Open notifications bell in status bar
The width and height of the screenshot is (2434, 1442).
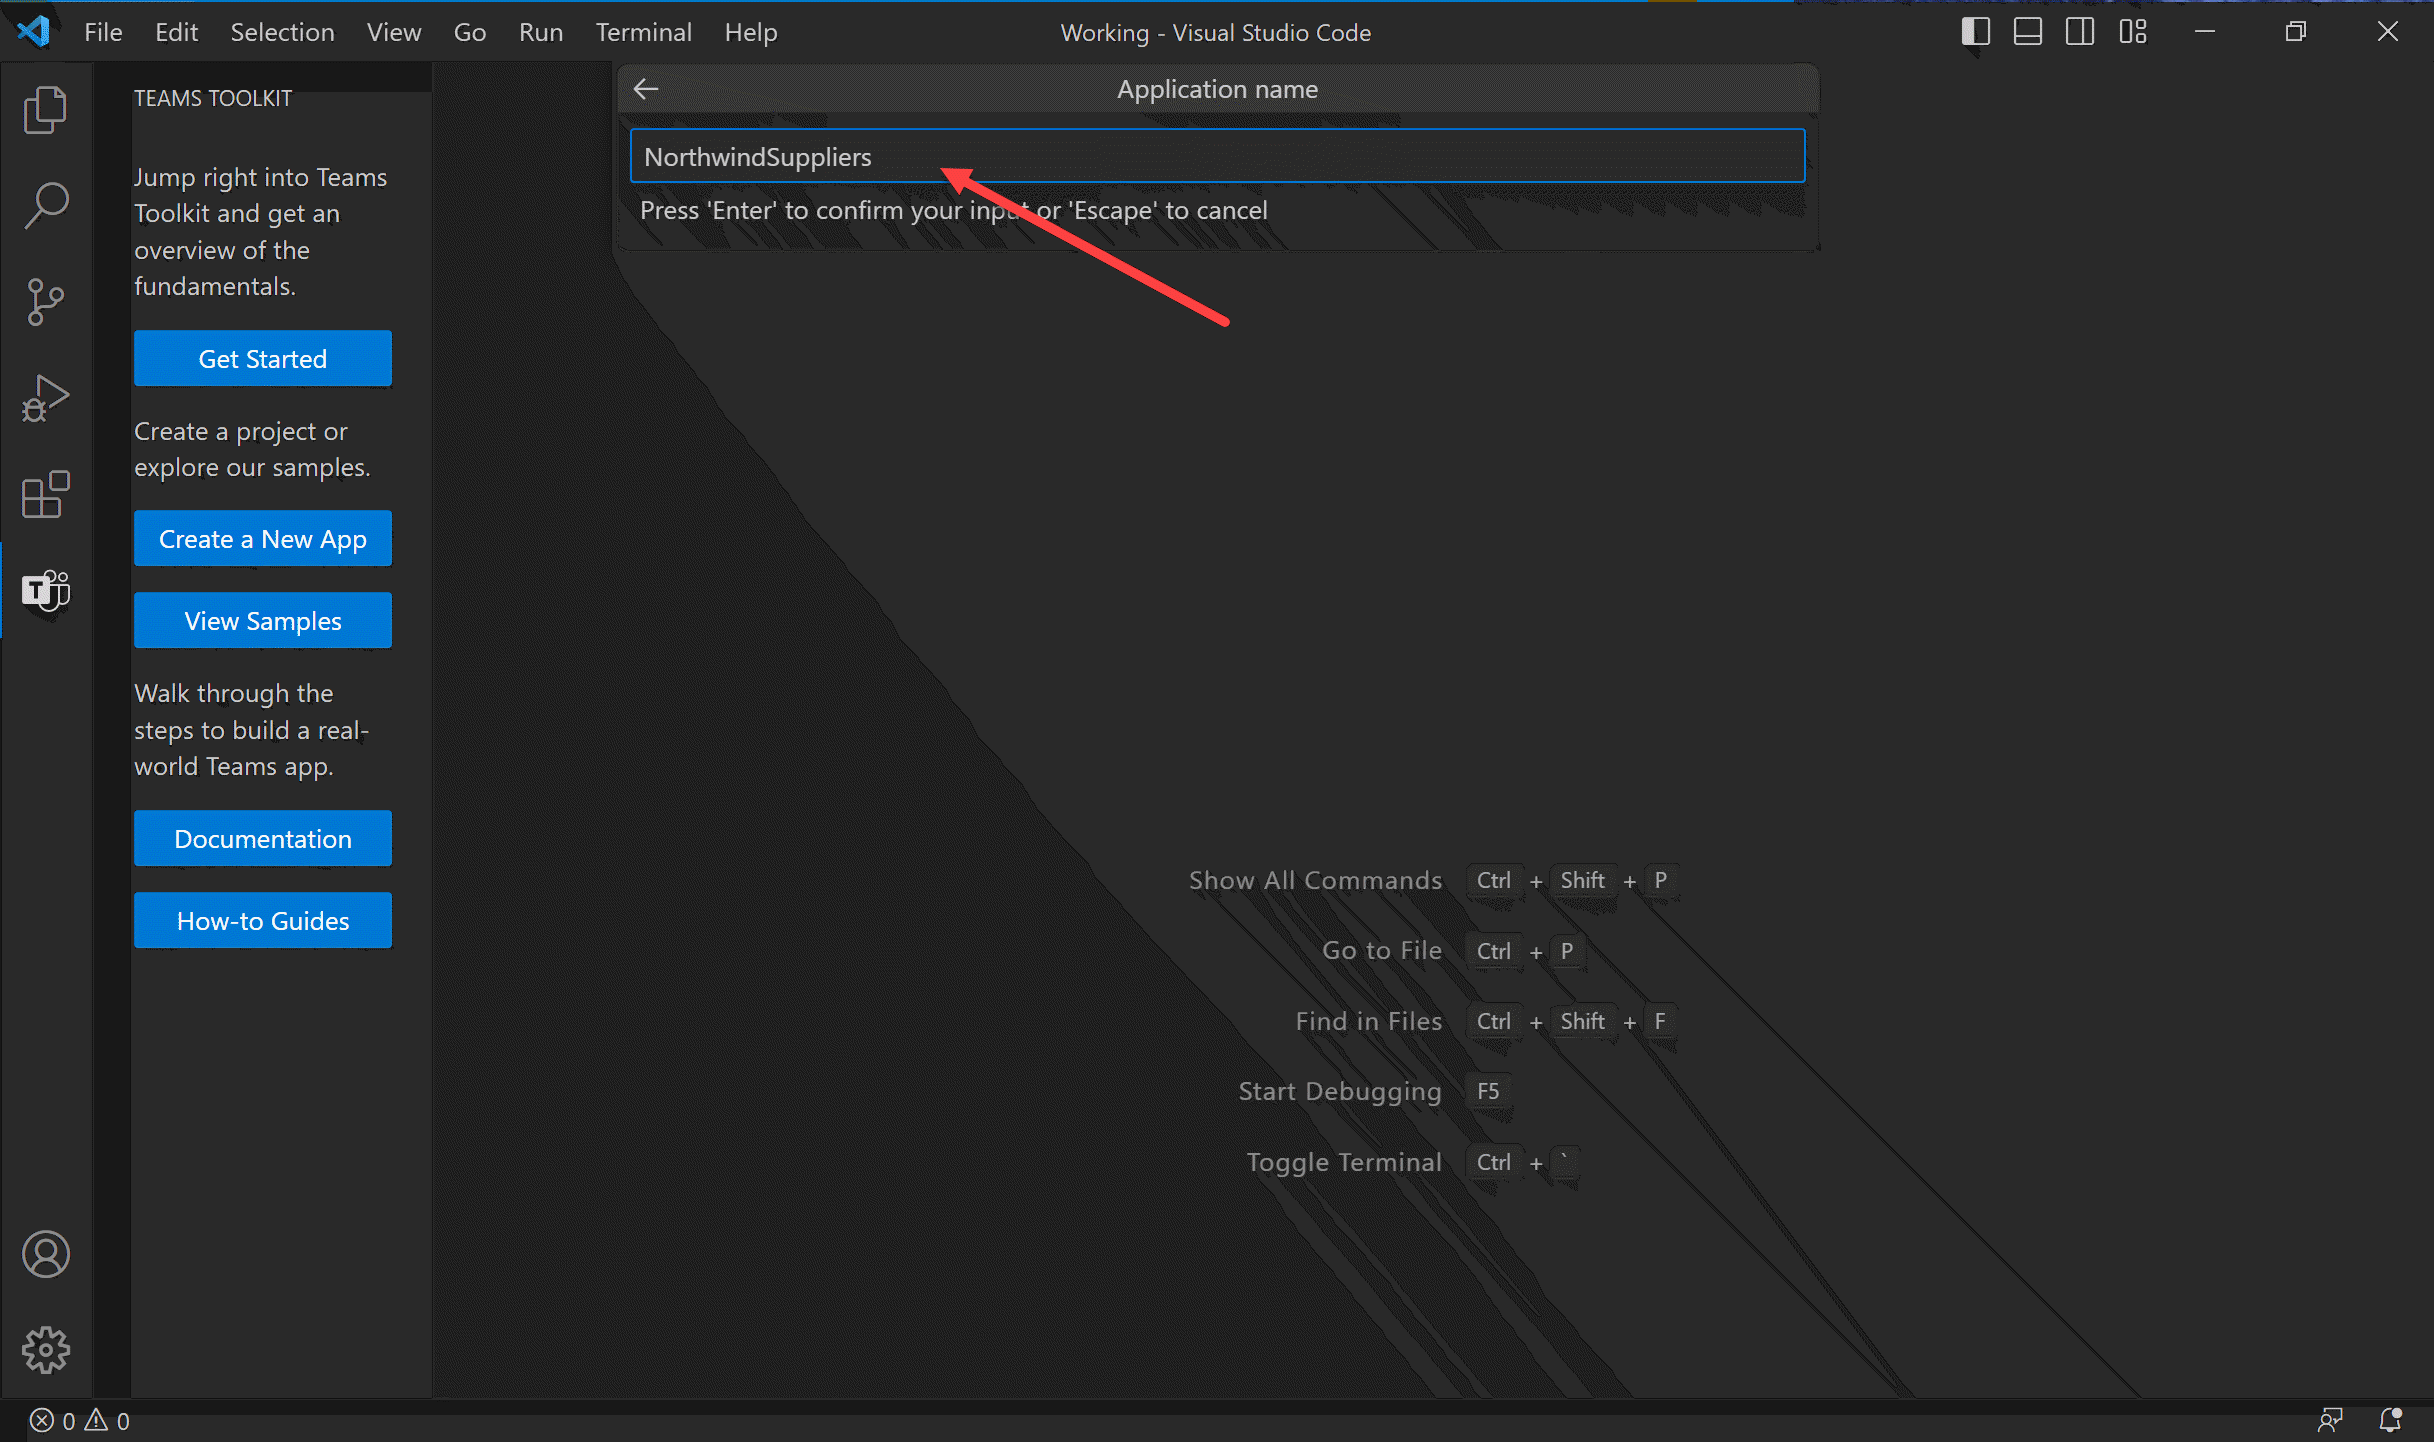pos(2390,1421)
